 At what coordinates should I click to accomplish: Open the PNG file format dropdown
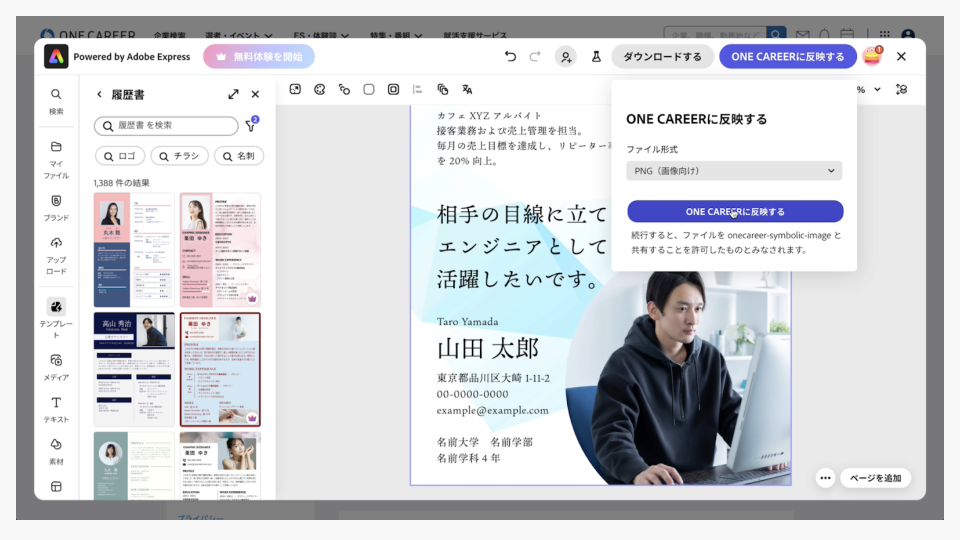pyautogui.click(x=734, y=171)
